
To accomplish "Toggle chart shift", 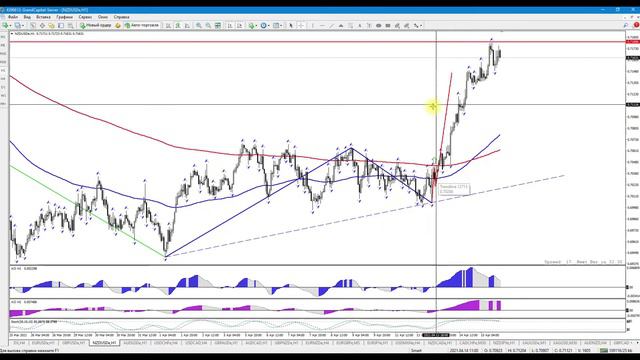I will [x=240, y=25].
